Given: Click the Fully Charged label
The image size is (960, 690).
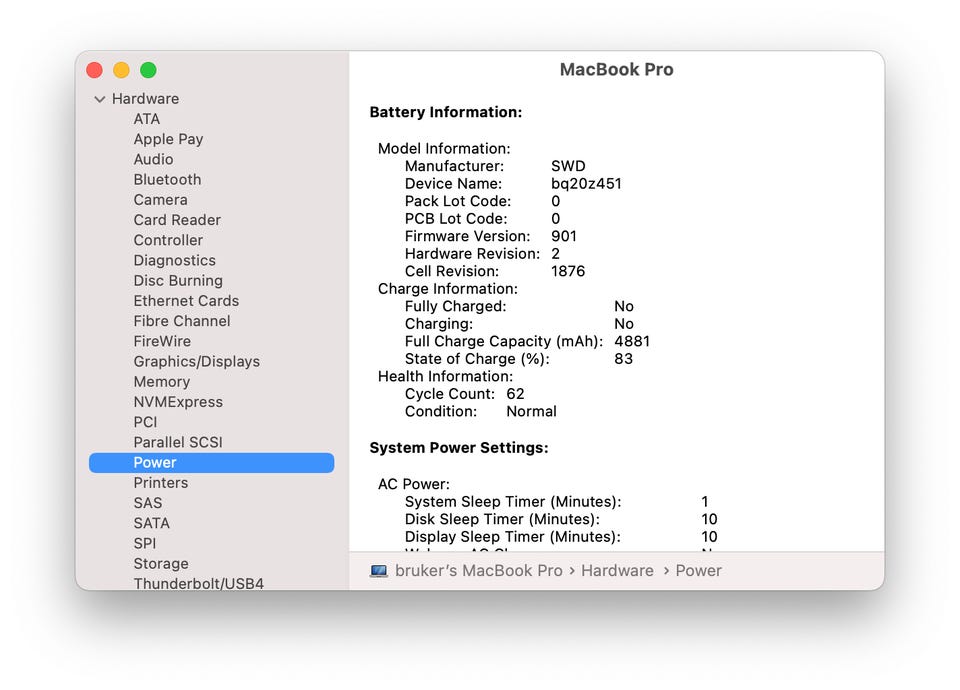Looking at the screenshot, I should [456, 307].
